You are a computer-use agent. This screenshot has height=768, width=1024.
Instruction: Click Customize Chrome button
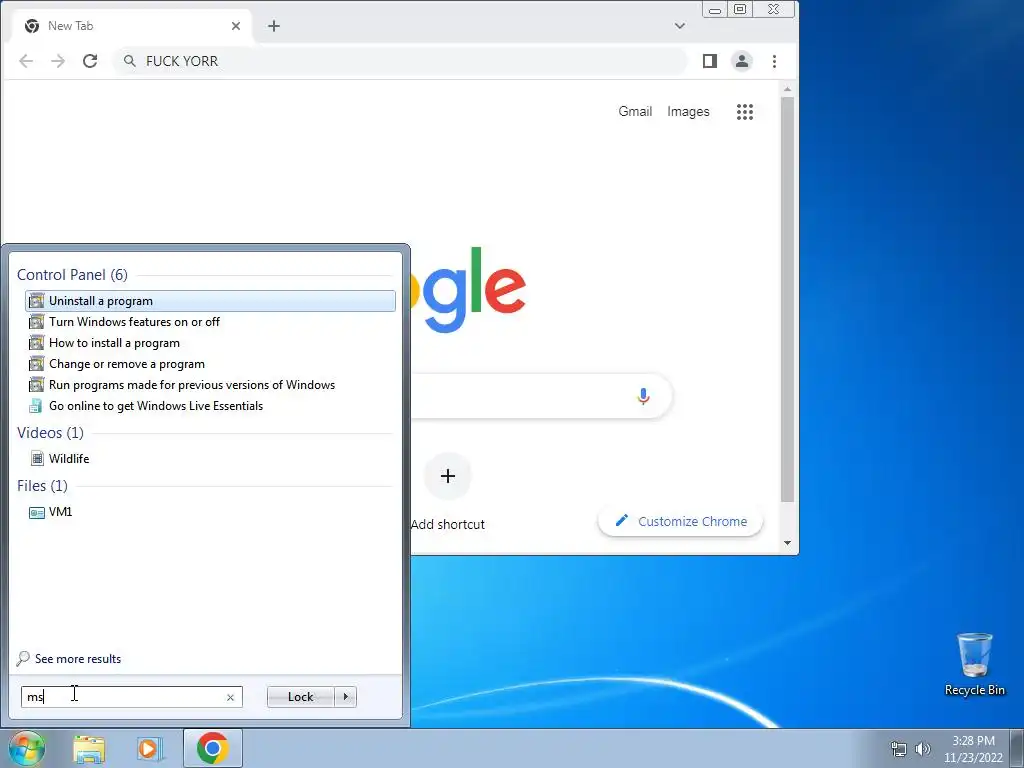[x=680, y=521]
